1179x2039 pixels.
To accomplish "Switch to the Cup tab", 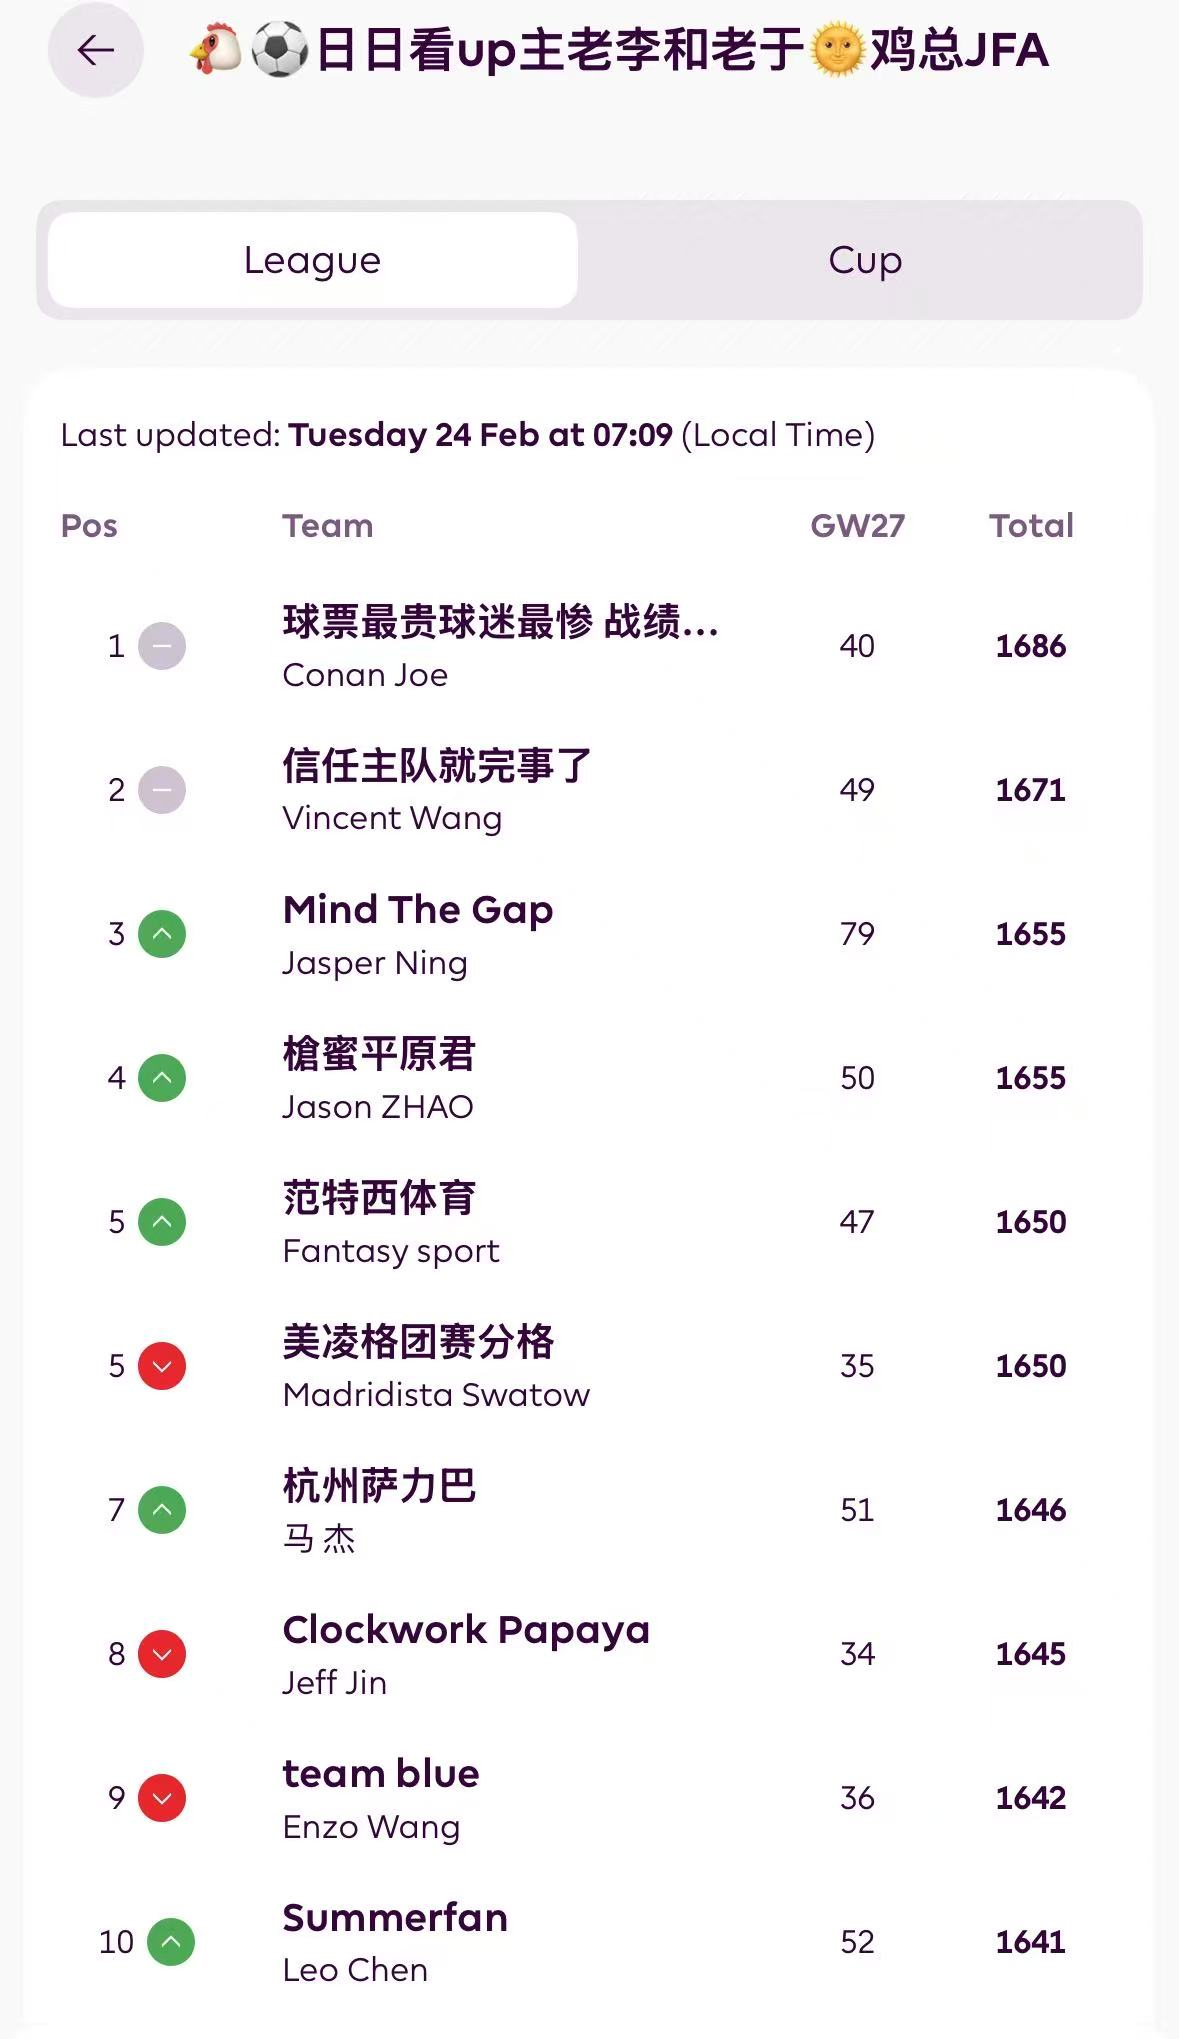I will [865, 260].
